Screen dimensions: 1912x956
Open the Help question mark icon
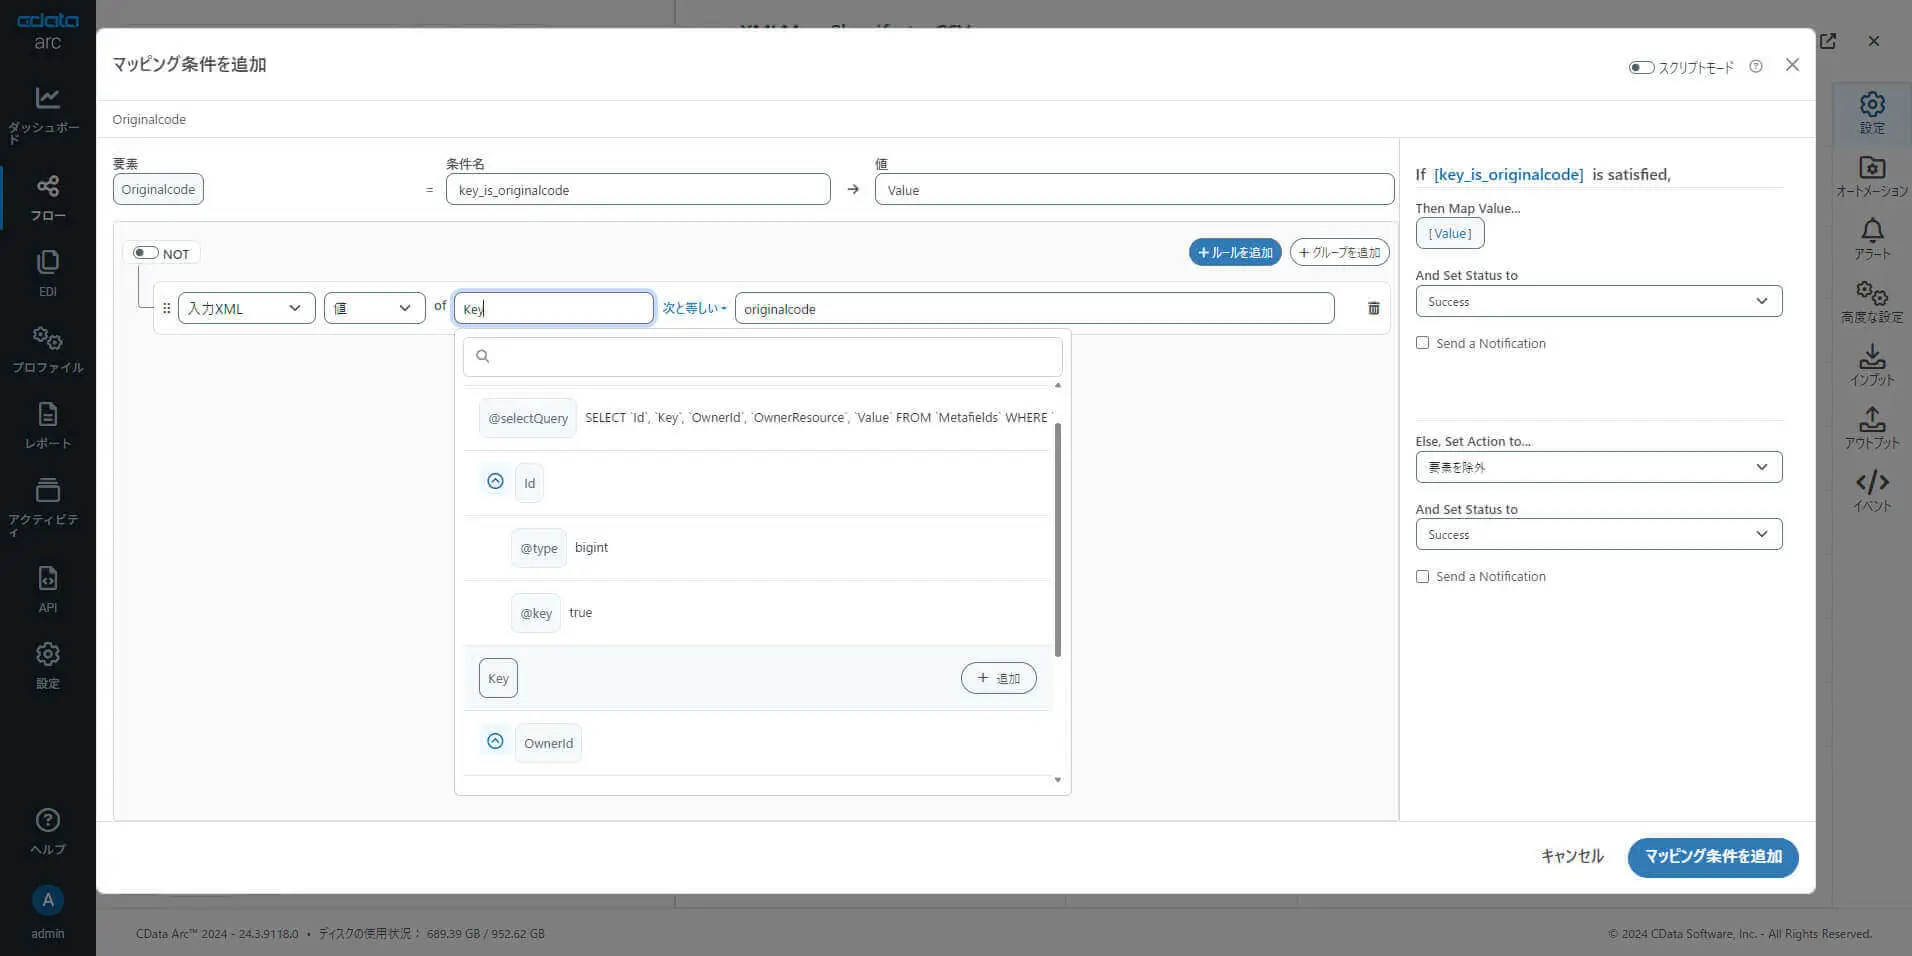coord(47,820)
